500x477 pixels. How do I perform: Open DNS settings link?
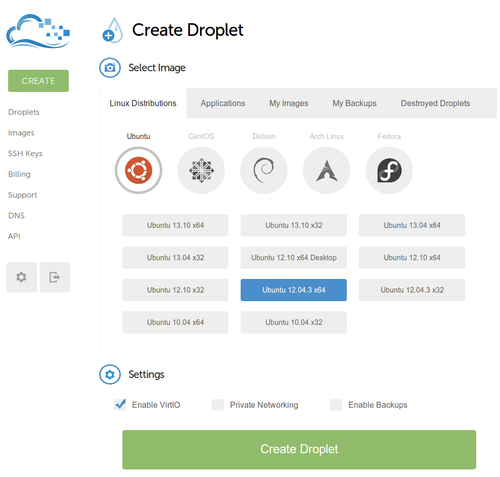pyautogui.click(x=16, y=215)
